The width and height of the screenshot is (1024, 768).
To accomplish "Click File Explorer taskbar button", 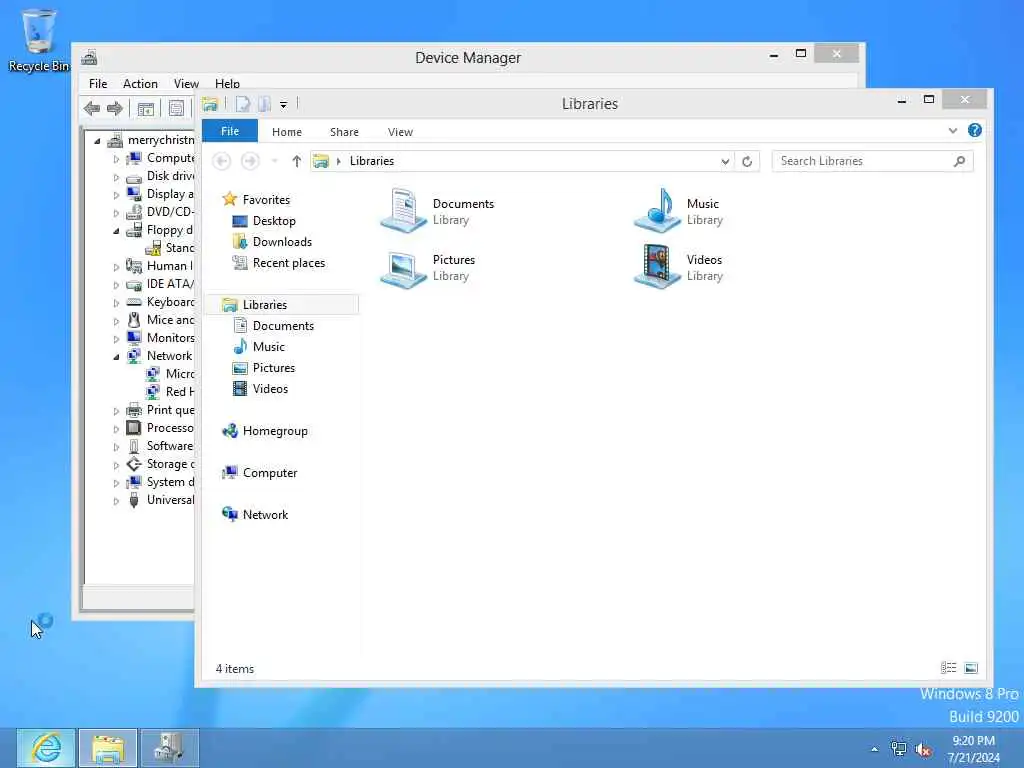I will point(108,748).
